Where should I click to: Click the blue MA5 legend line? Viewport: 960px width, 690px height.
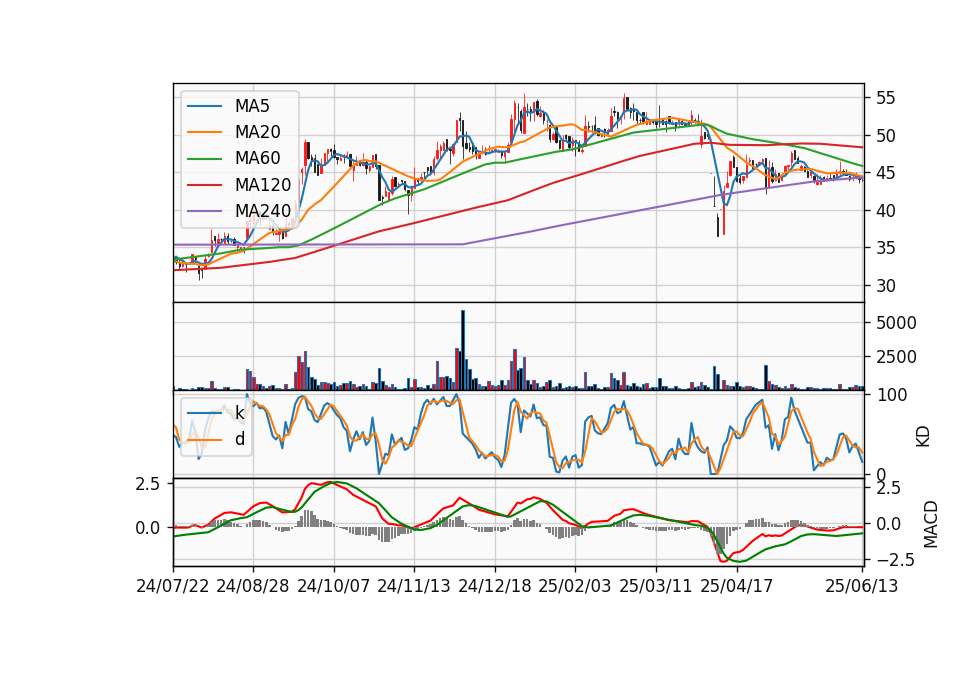[x=204, y=107]
